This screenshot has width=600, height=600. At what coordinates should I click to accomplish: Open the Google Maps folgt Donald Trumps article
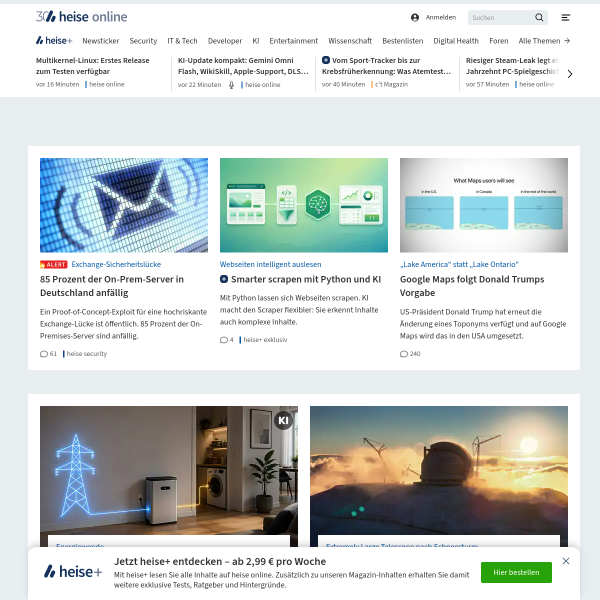point(472,286)
